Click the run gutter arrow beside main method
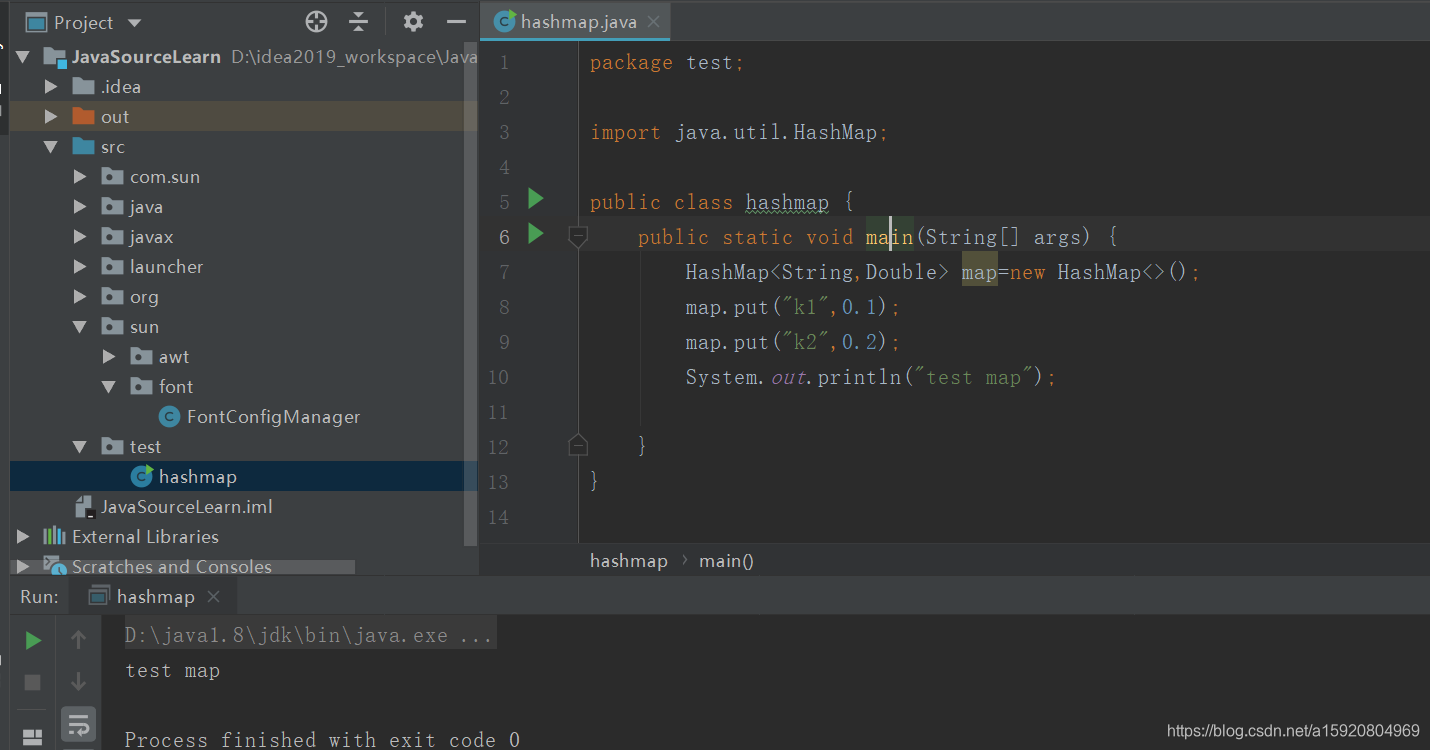 pyautogui.click(x=536, y=234)
